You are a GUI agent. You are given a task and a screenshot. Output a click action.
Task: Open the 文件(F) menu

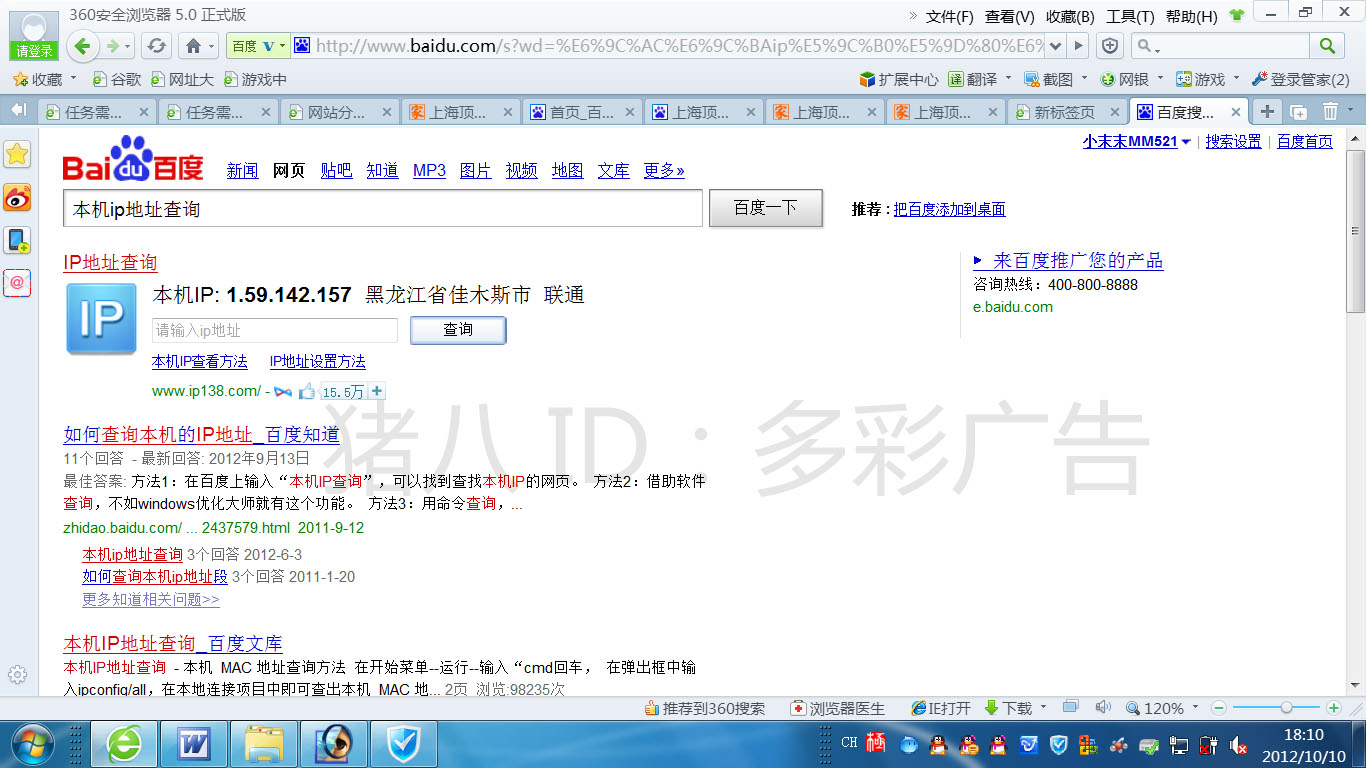949,16
